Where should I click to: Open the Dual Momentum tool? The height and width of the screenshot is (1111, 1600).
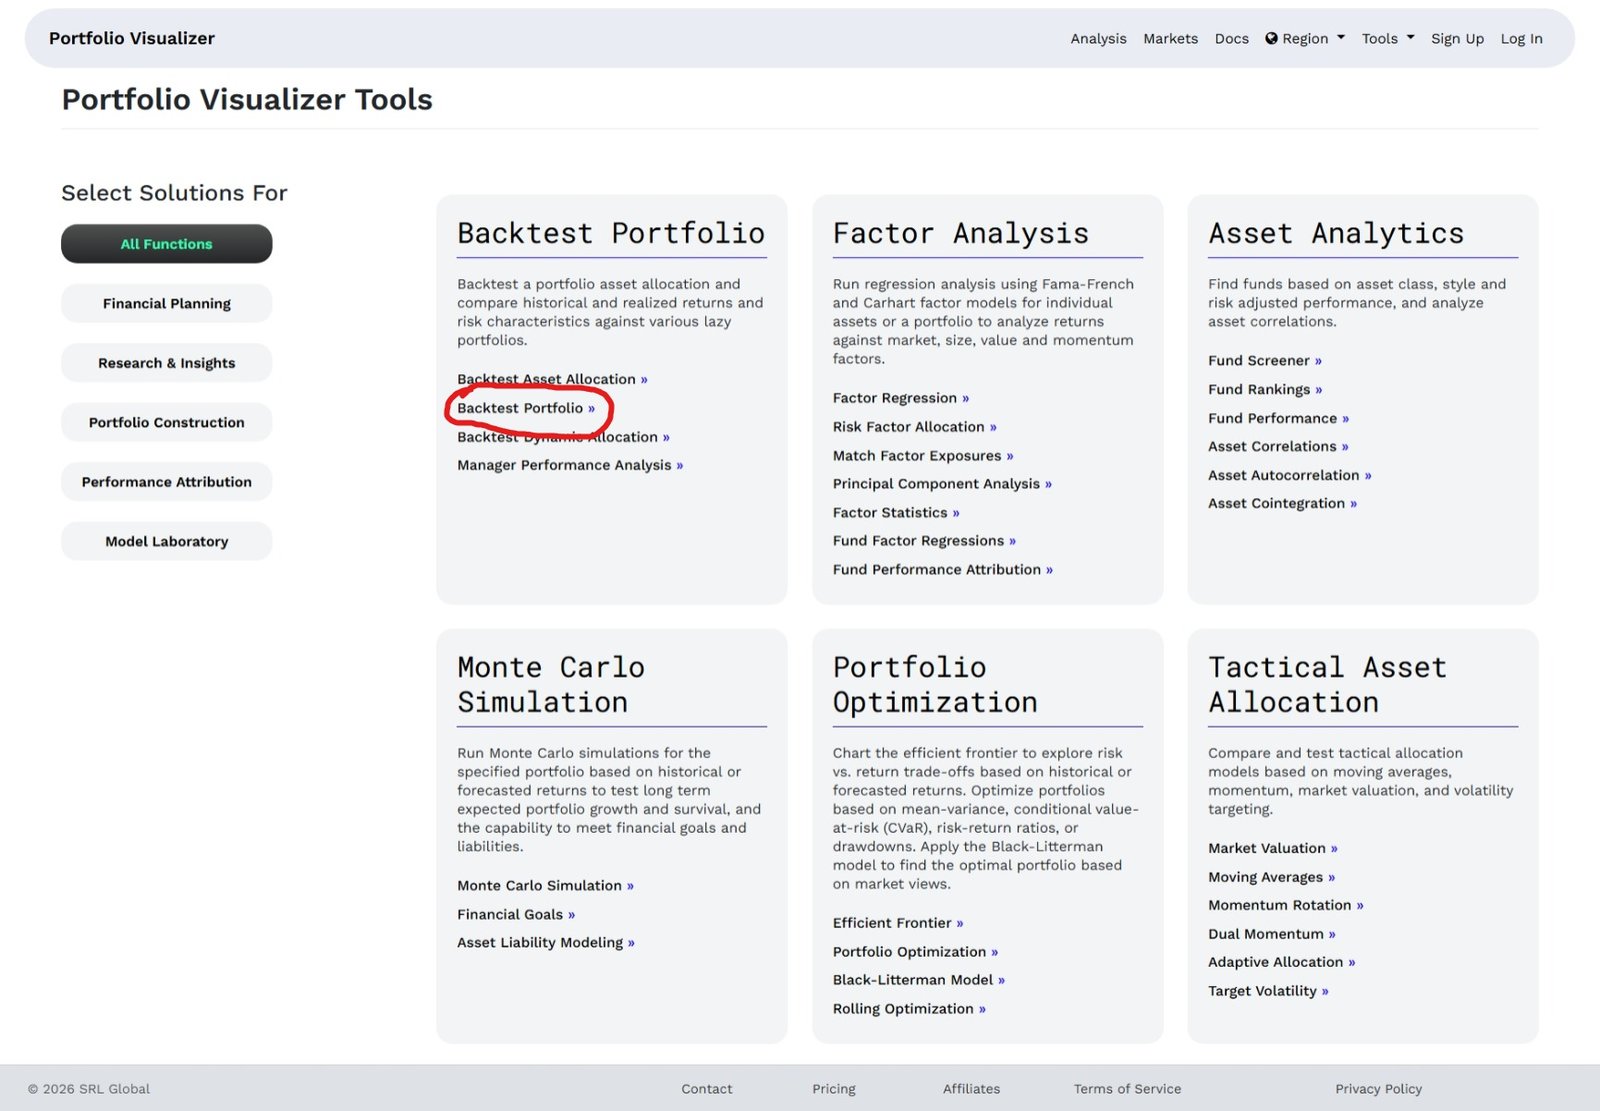coord(1272,934)
